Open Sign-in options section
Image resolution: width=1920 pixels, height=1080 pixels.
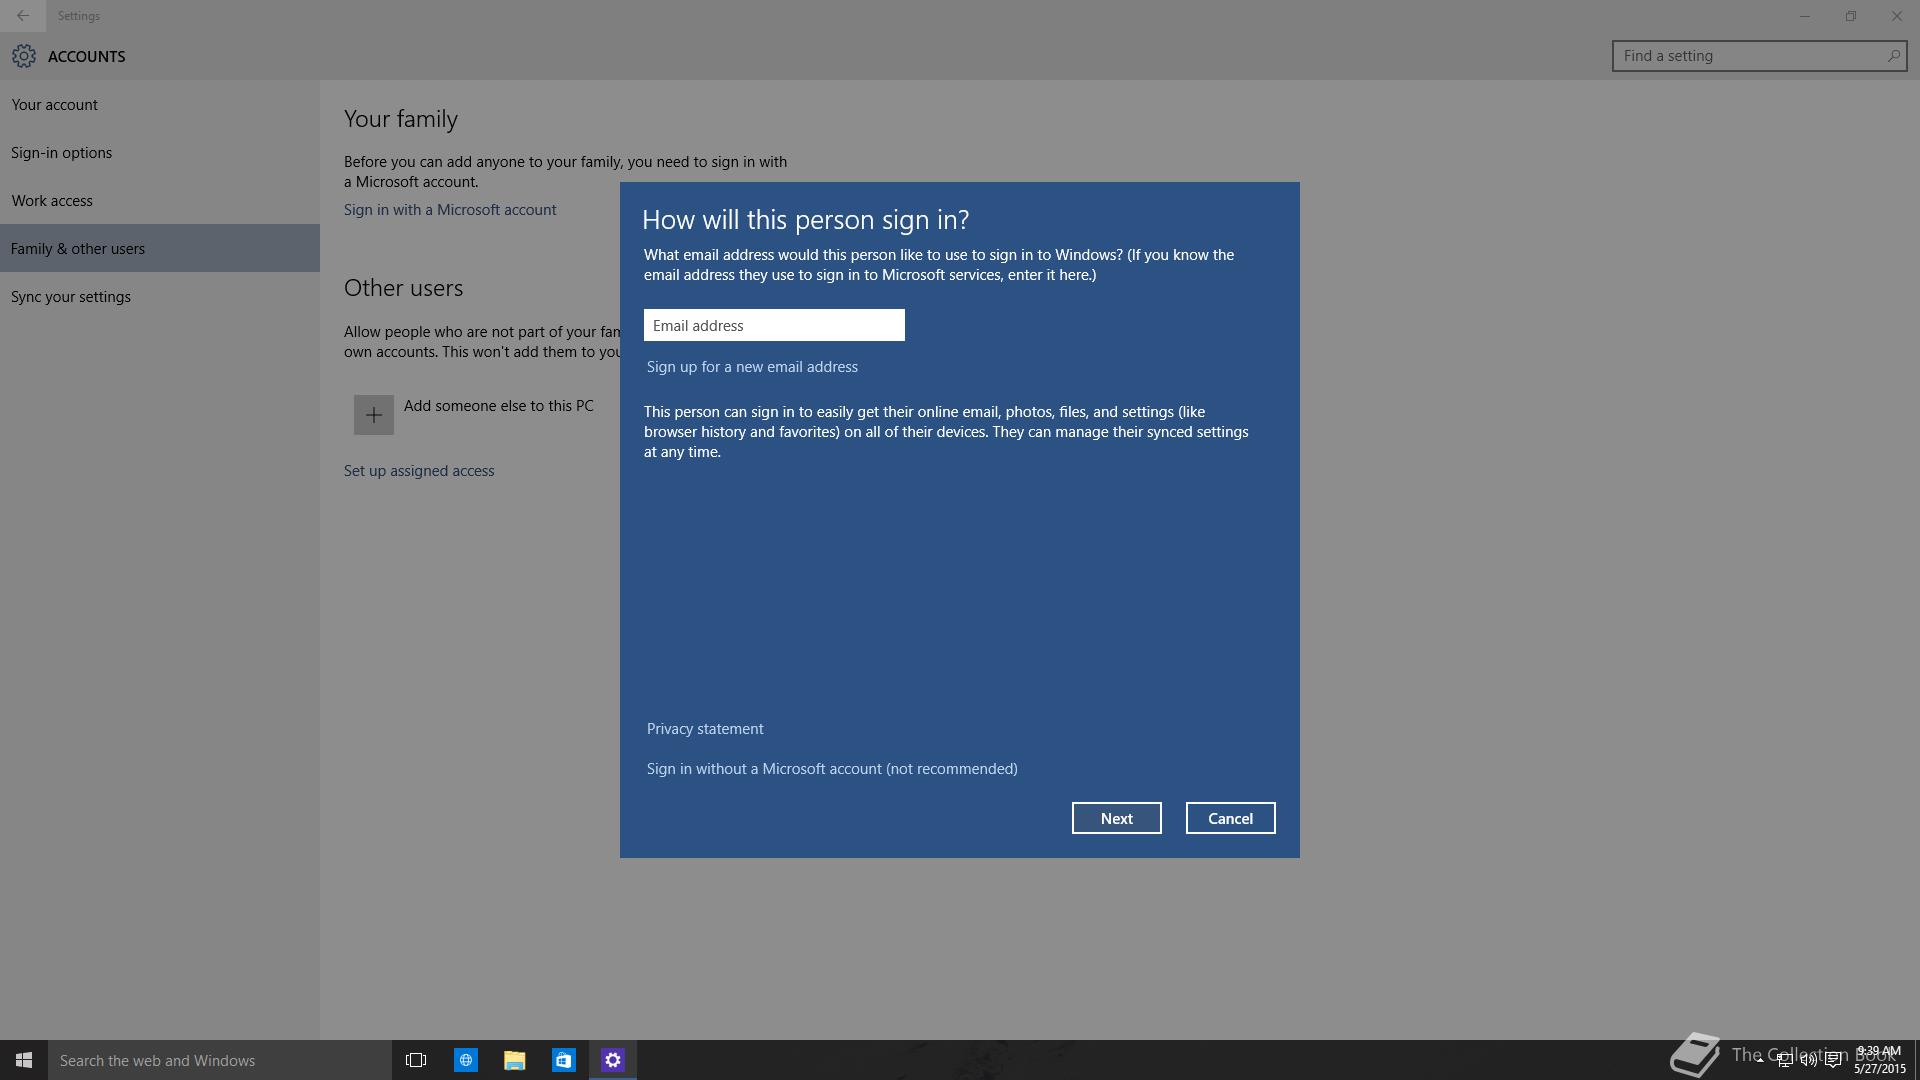coord(160,152)
